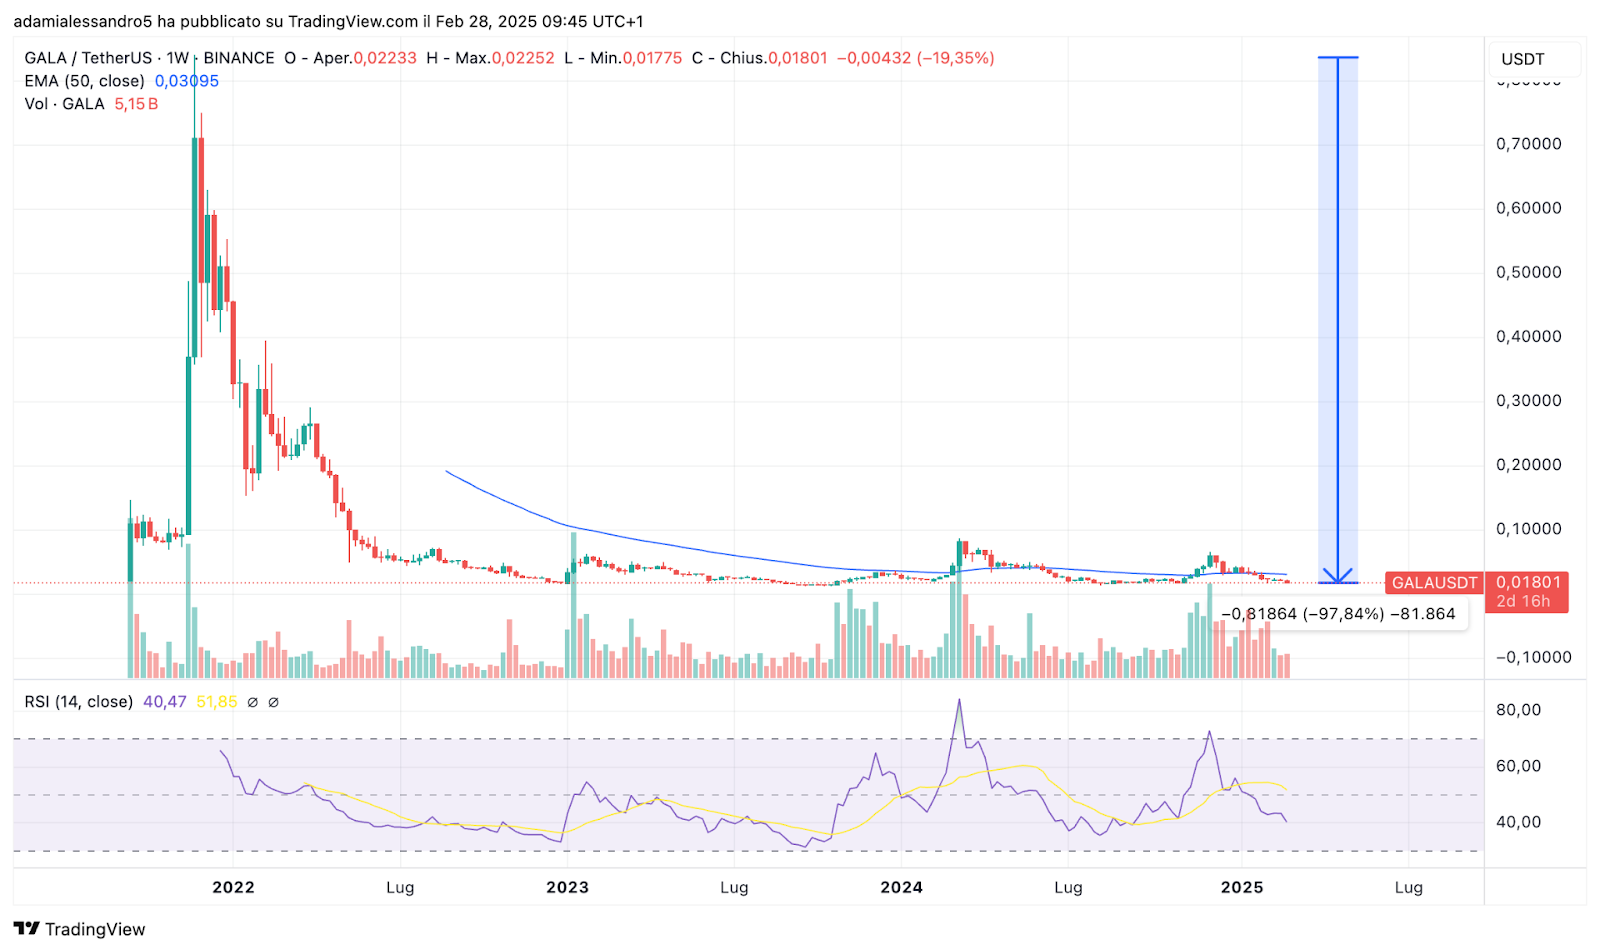1600x952 pixels.
Task: Click the Lug label between 2024 and 2025
Action: (1068, 887)
